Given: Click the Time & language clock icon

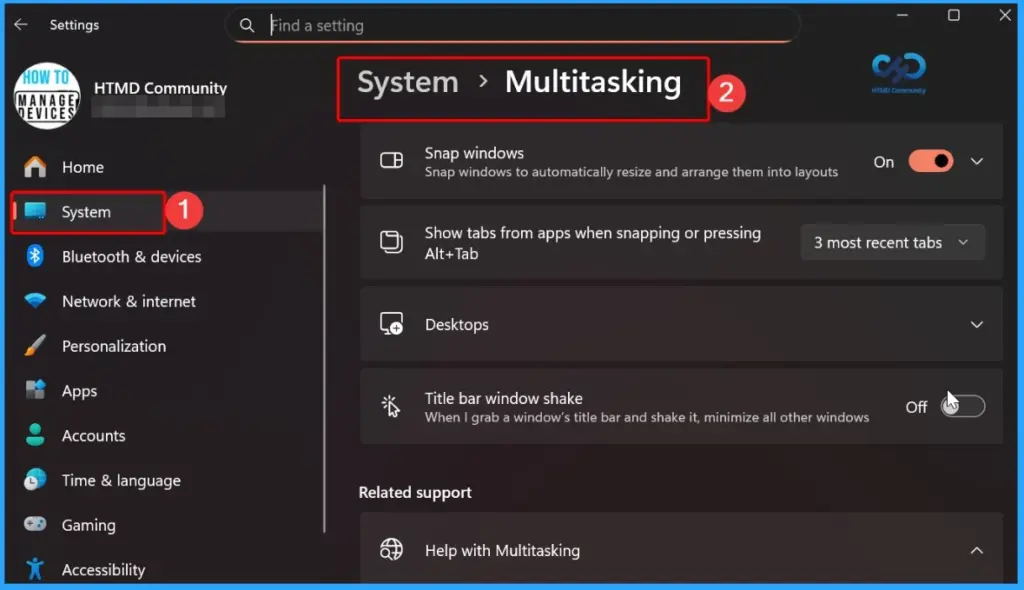Looking at the screenshot, I should pos(35,480).
